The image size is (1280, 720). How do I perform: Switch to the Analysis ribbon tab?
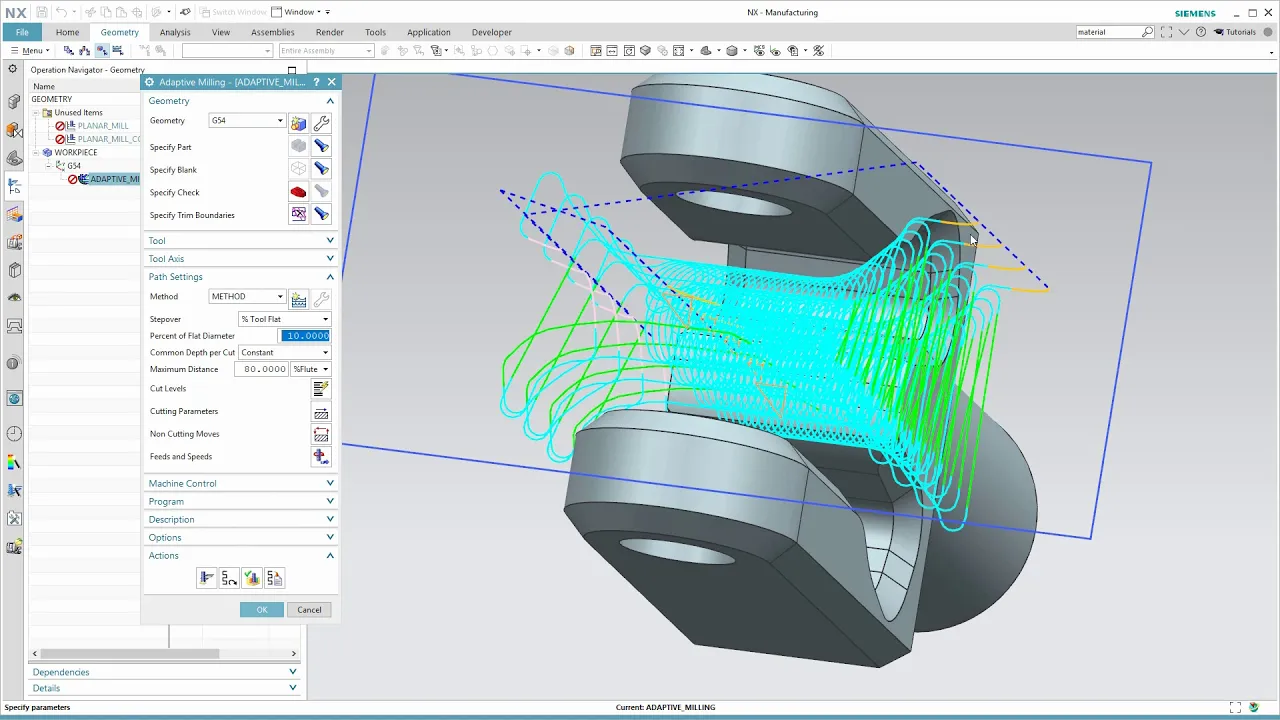pyautogui.click(x=175, y=32)
